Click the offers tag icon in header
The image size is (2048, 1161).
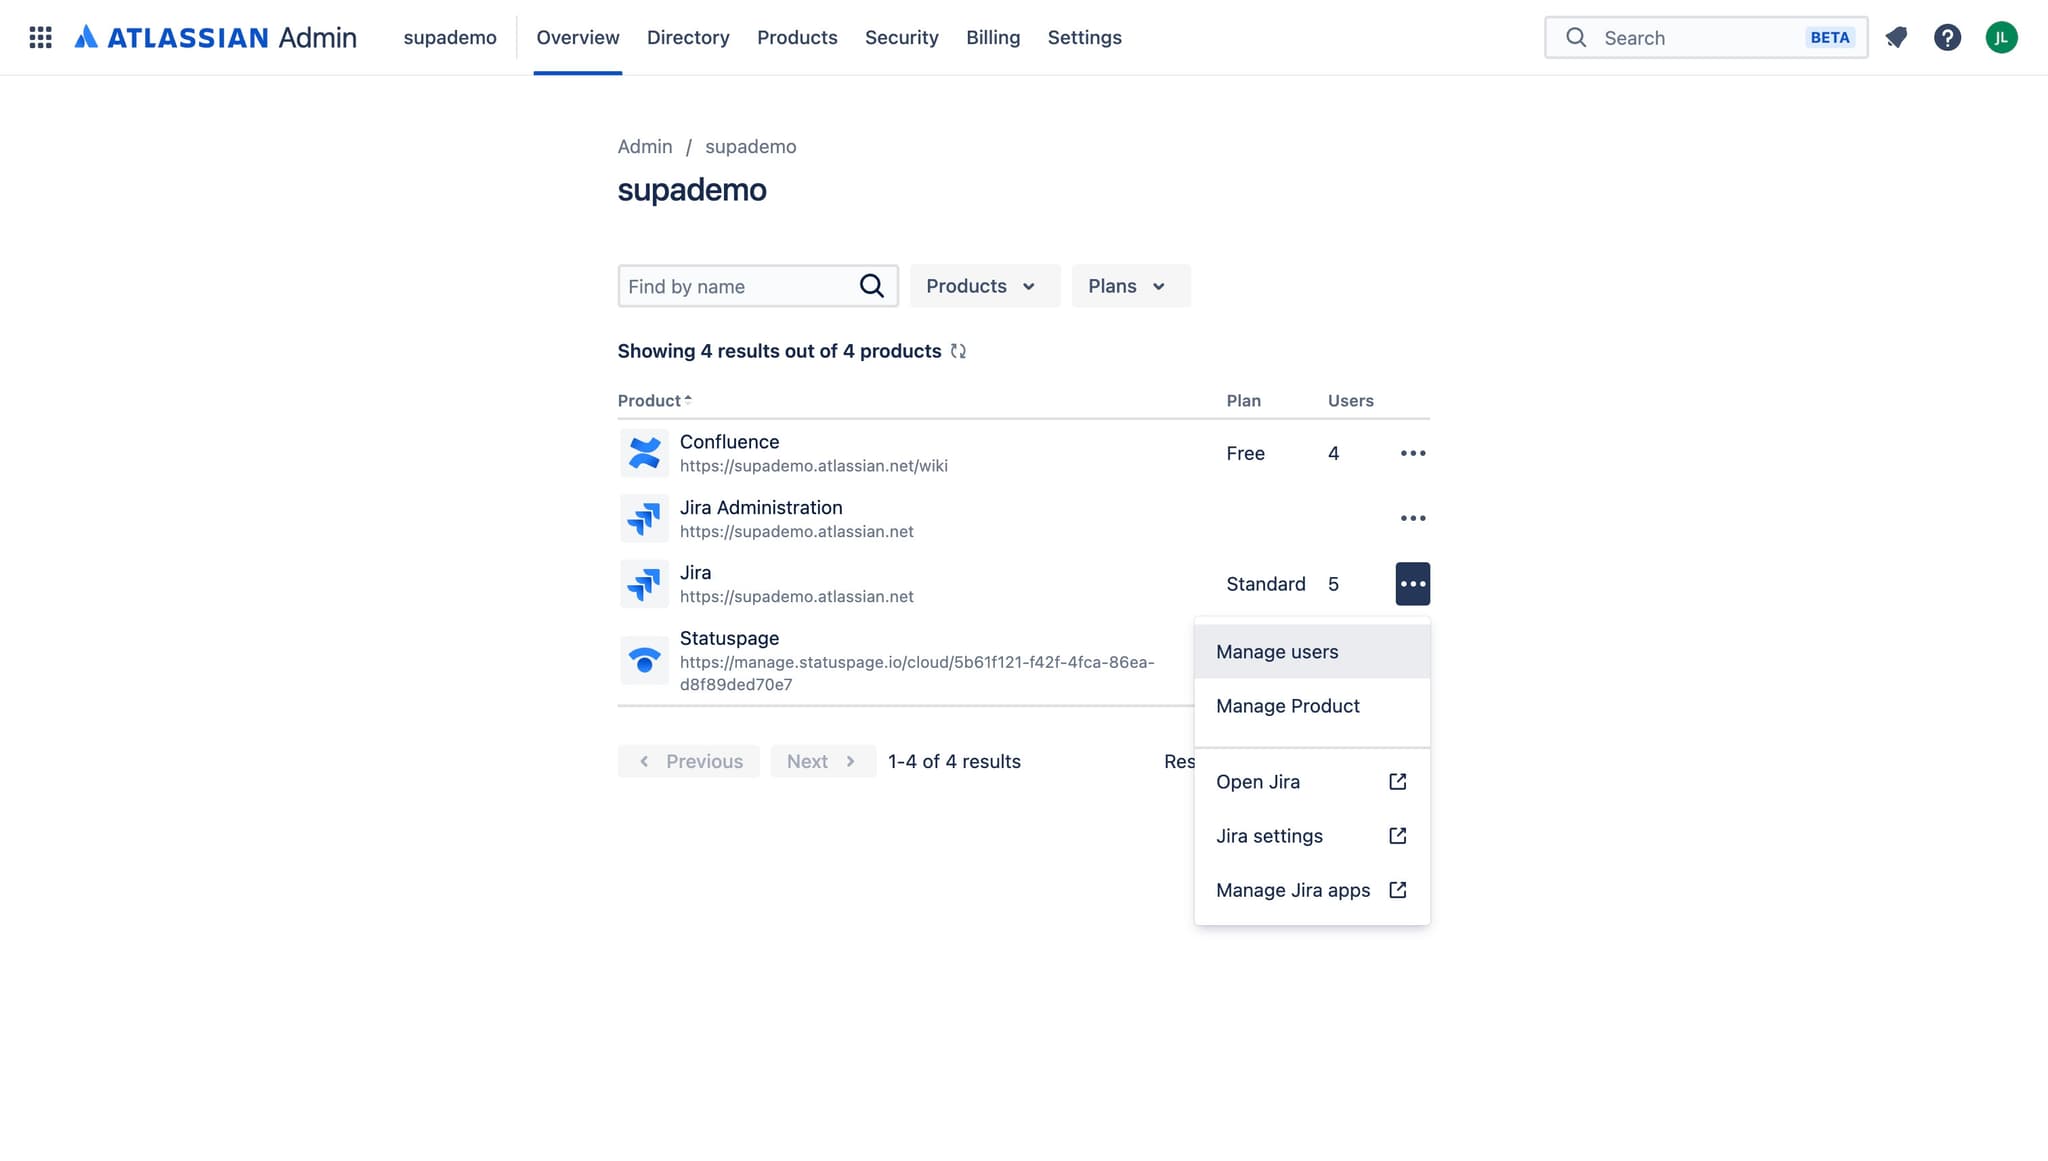click(x=1897, y=37)
